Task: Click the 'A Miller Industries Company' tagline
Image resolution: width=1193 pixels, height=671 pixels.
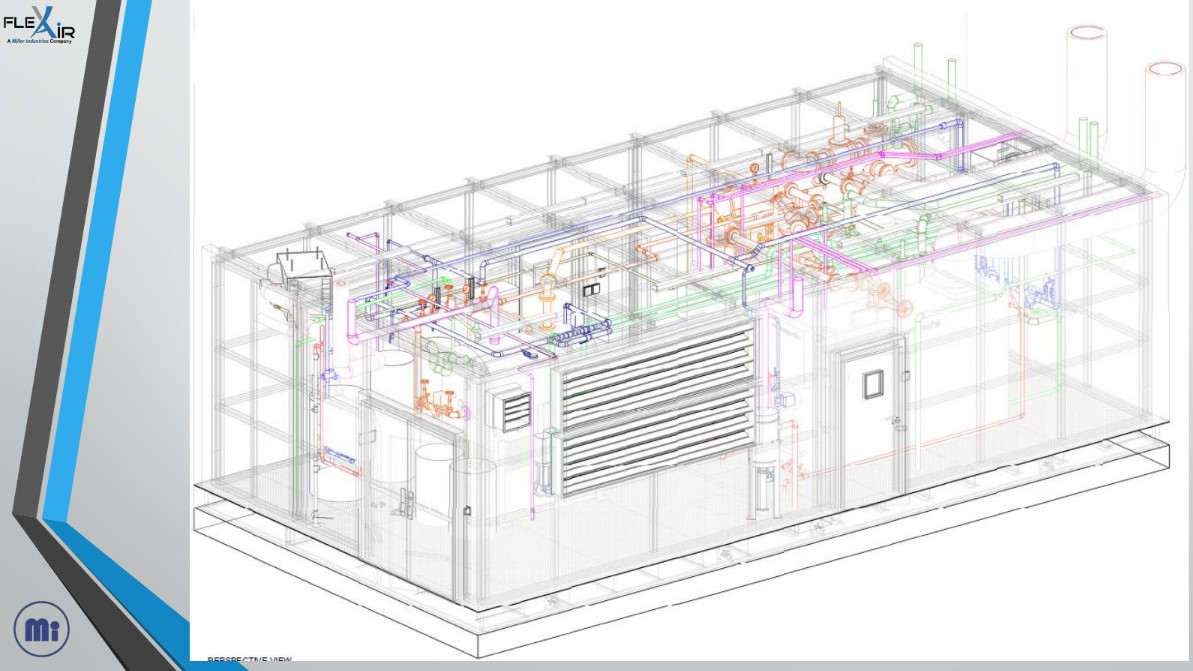Action: [x=40, y=41]
